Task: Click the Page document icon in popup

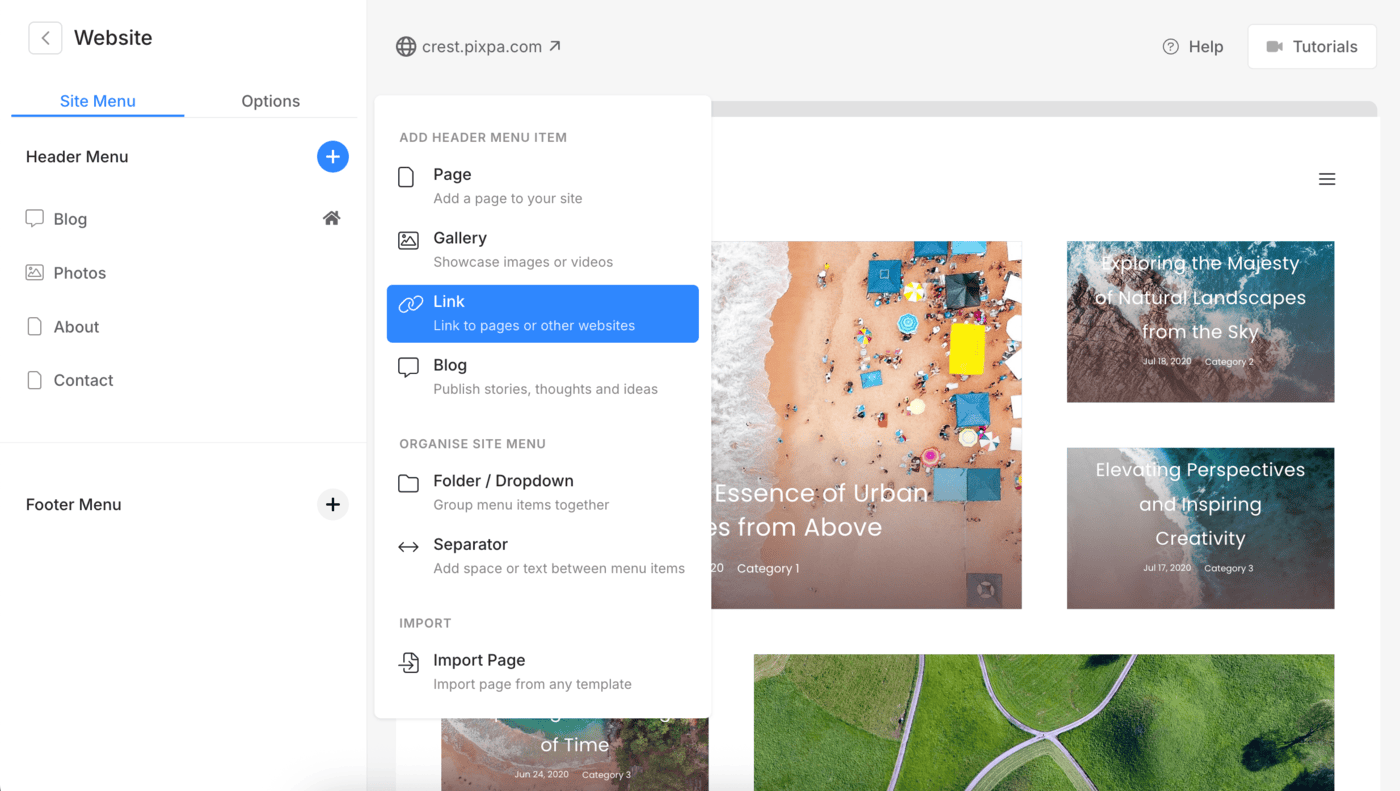Action: 406,177
